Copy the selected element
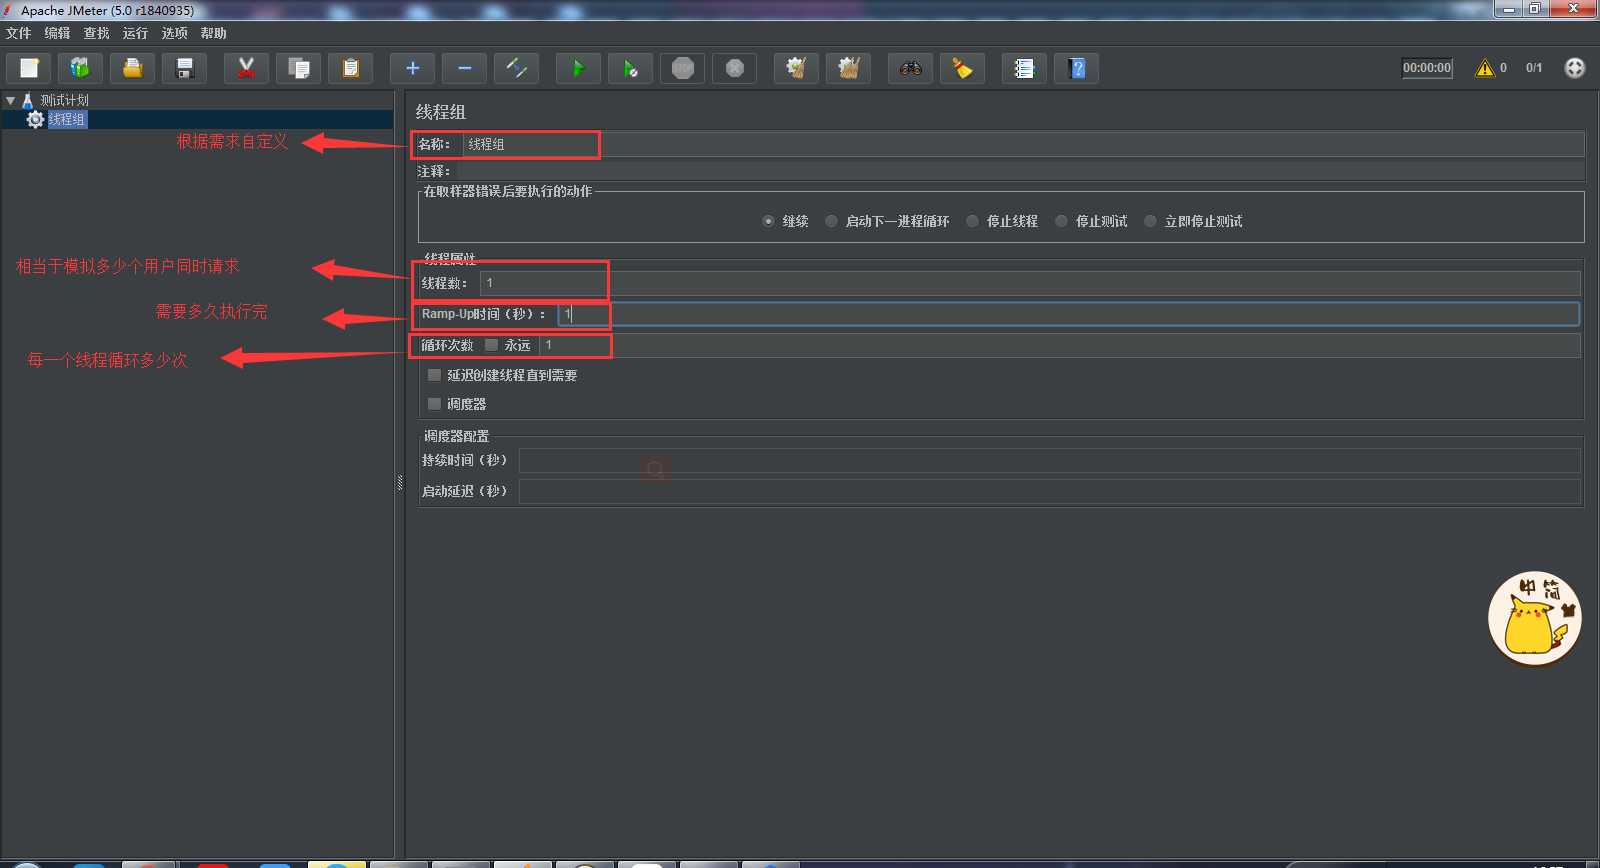 point(298,68)
